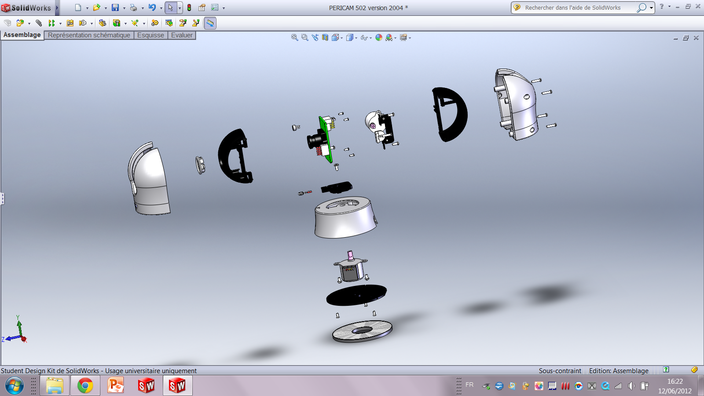Toggle the highlighted assembly toolbar button
The image size is (704, 396).
click(x=210, y=23)
